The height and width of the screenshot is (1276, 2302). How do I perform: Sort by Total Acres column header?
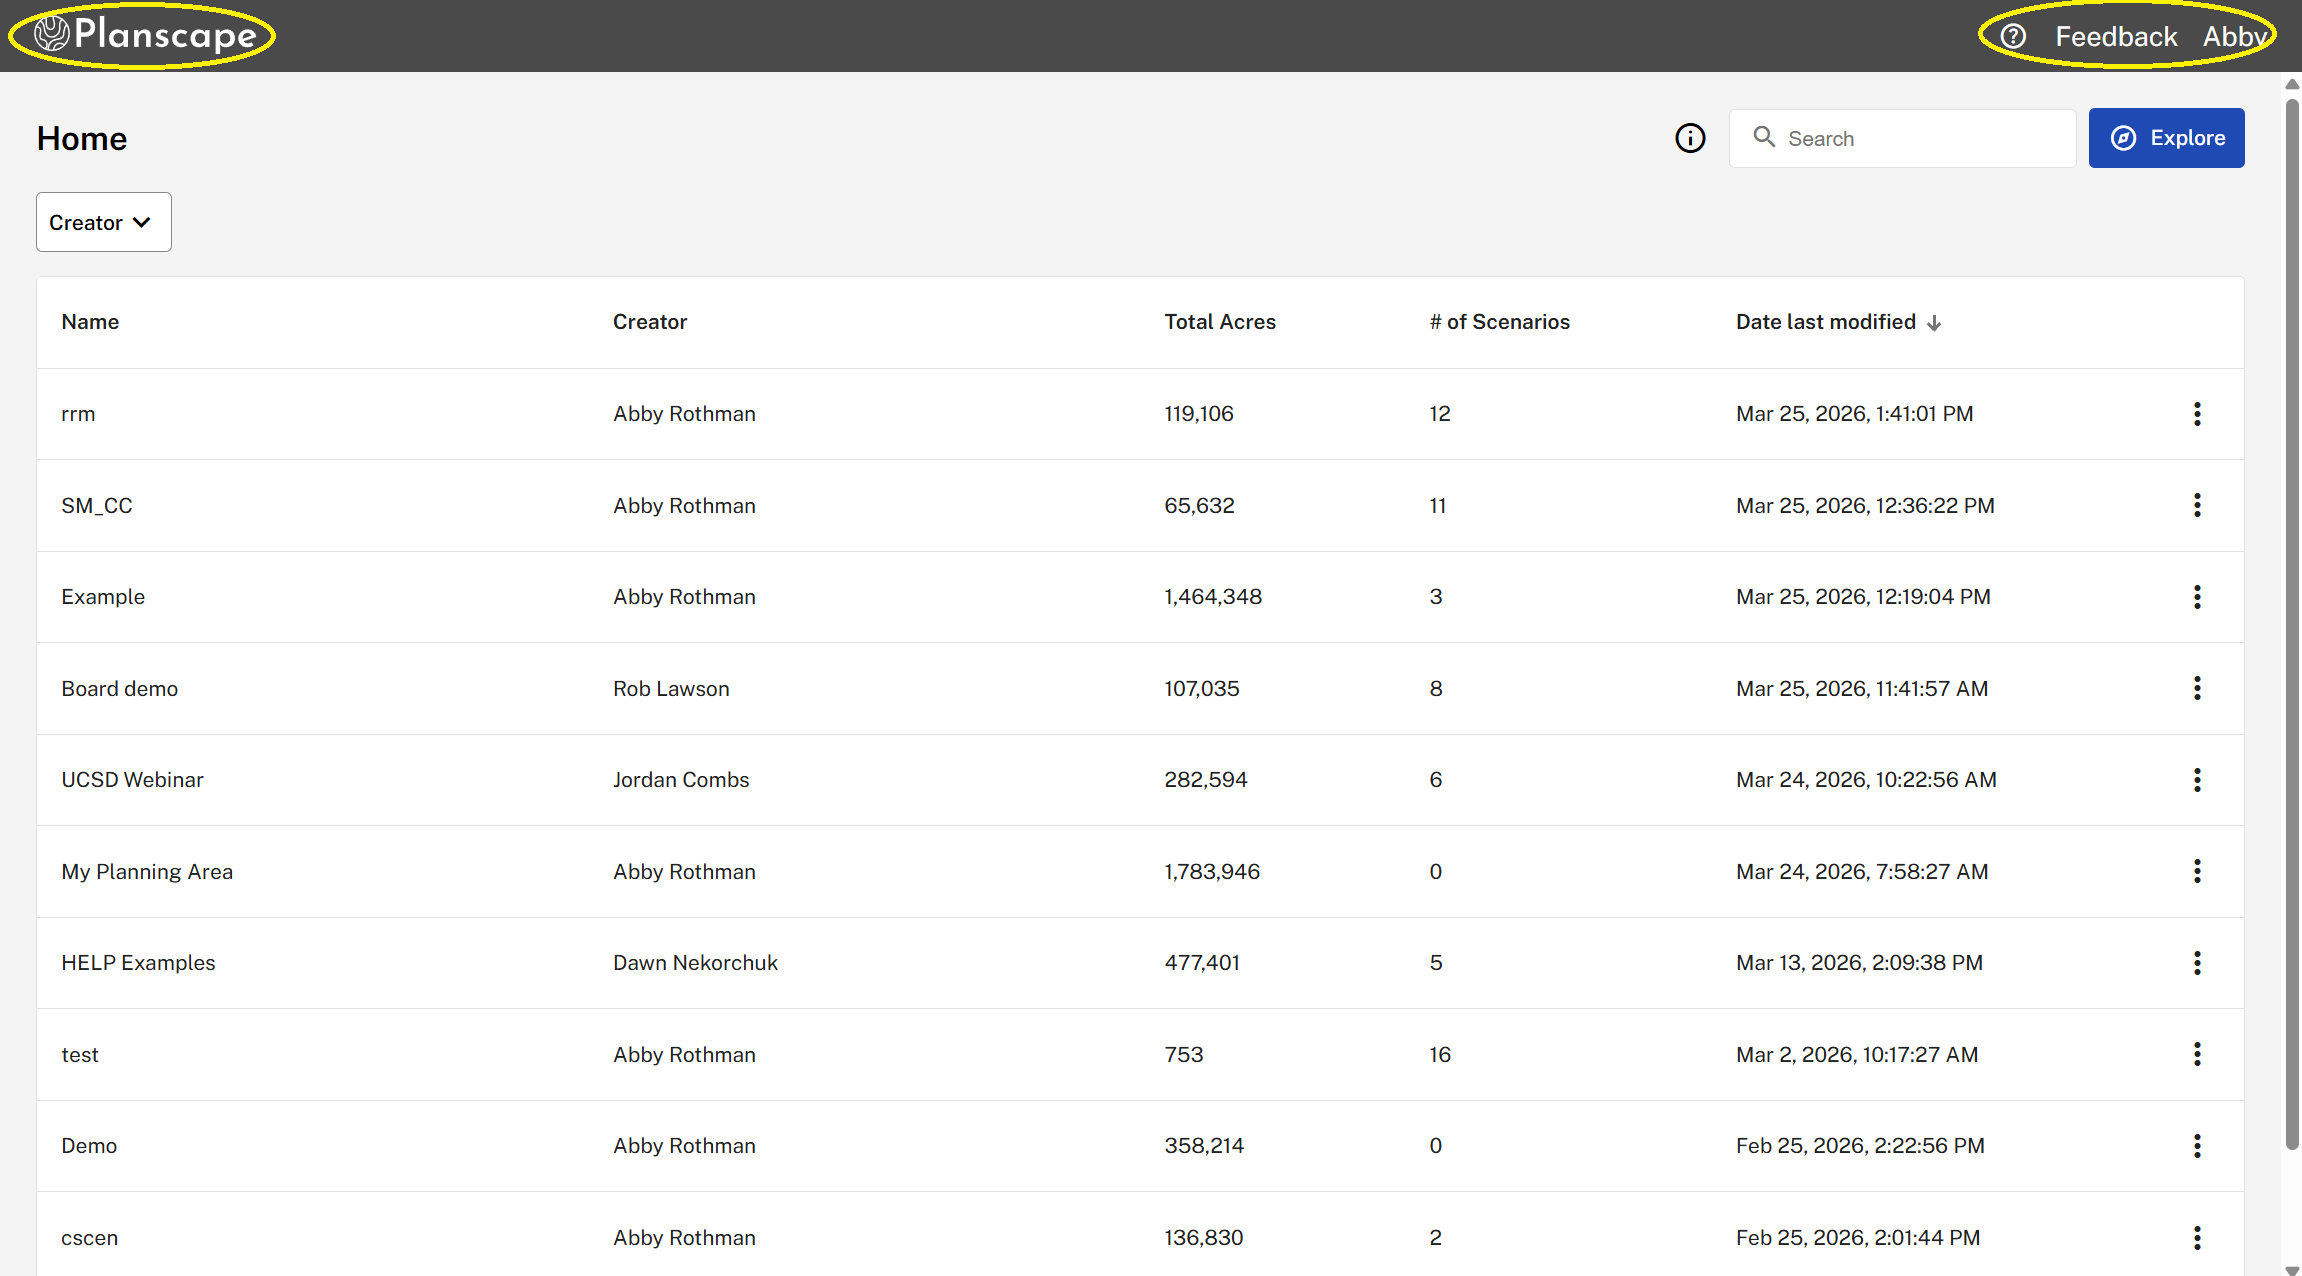(1220, 322)
